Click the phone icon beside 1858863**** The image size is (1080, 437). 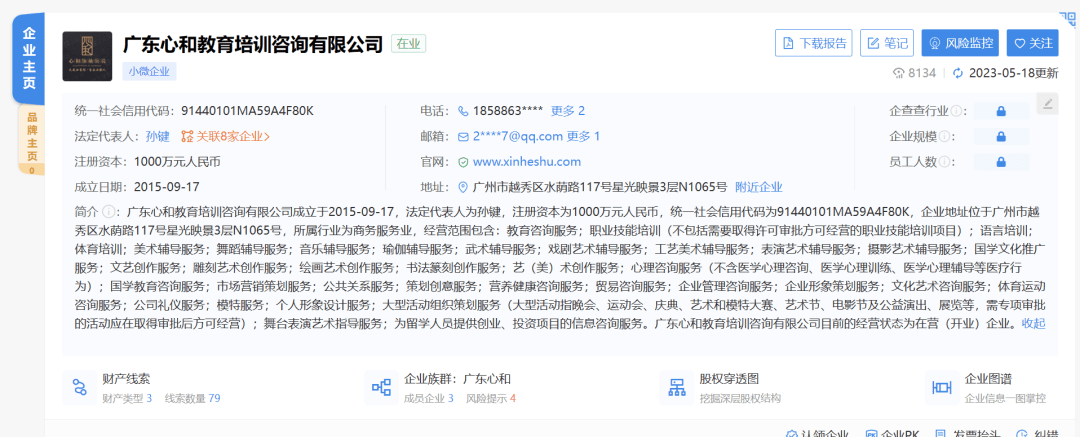click(x=464, y=111)
